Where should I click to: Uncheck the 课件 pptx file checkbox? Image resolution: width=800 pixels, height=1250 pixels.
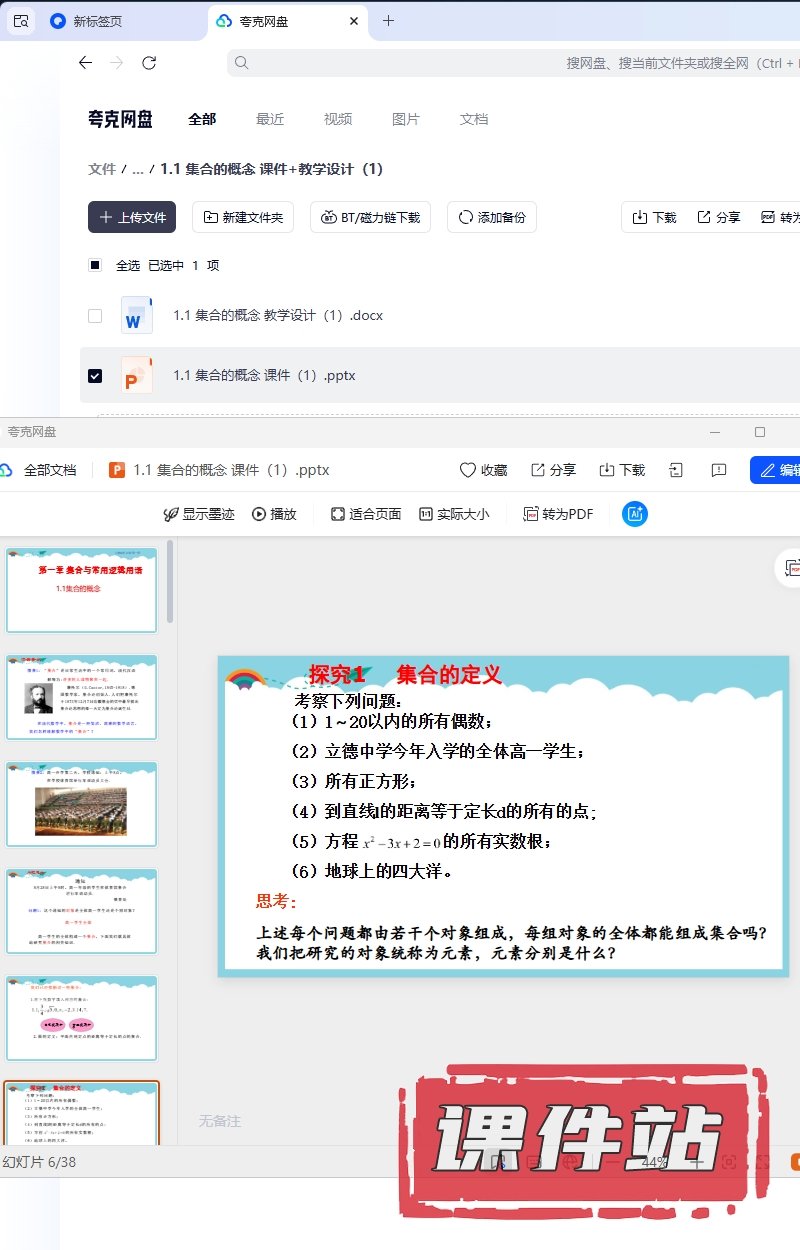[95, 376]
